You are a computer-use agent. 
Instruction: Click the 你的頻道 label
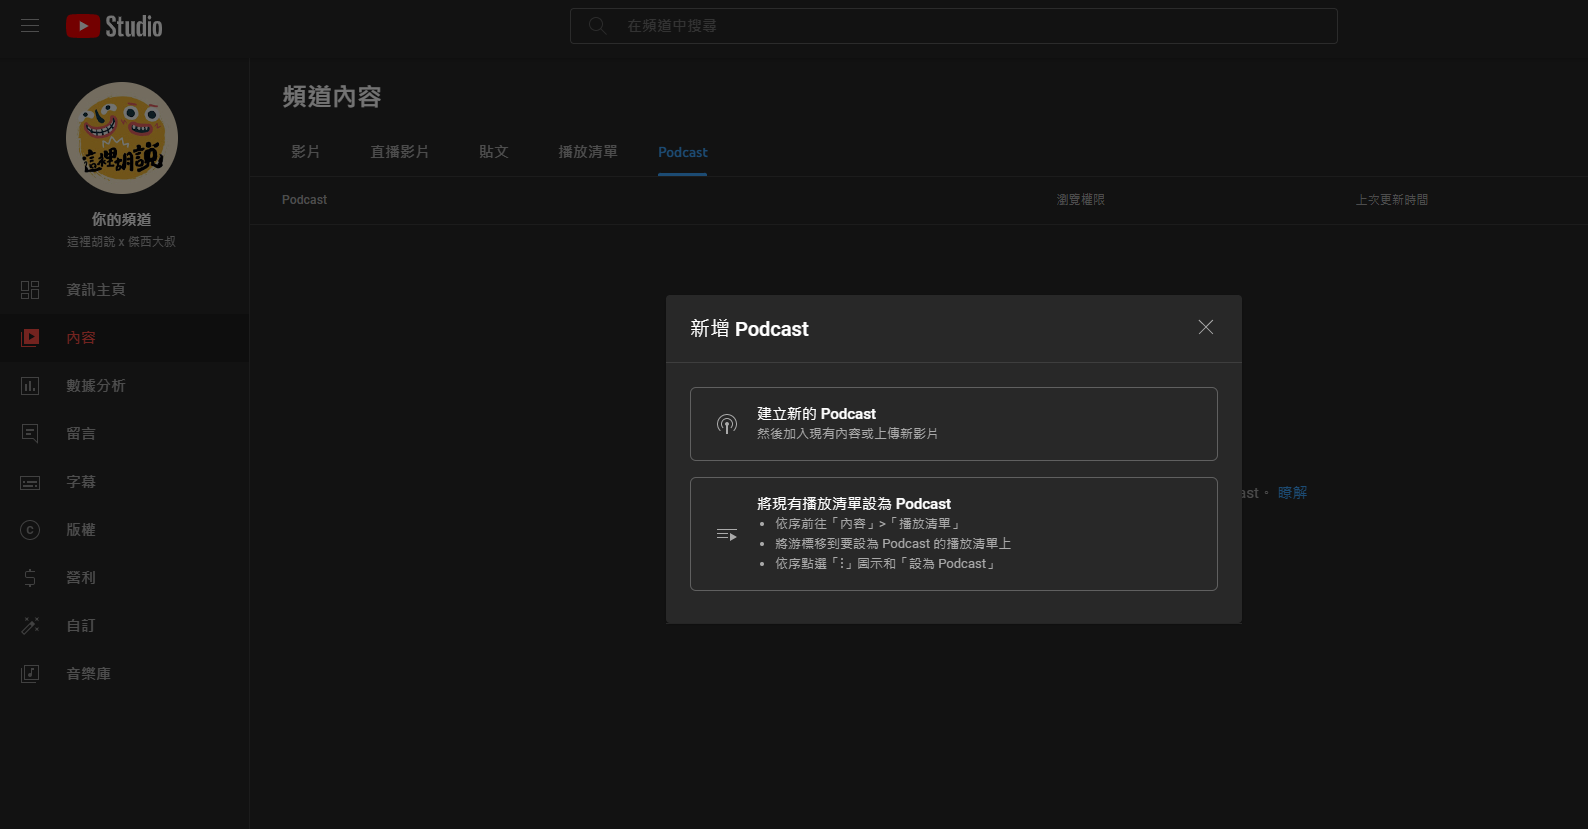point(122,219)
